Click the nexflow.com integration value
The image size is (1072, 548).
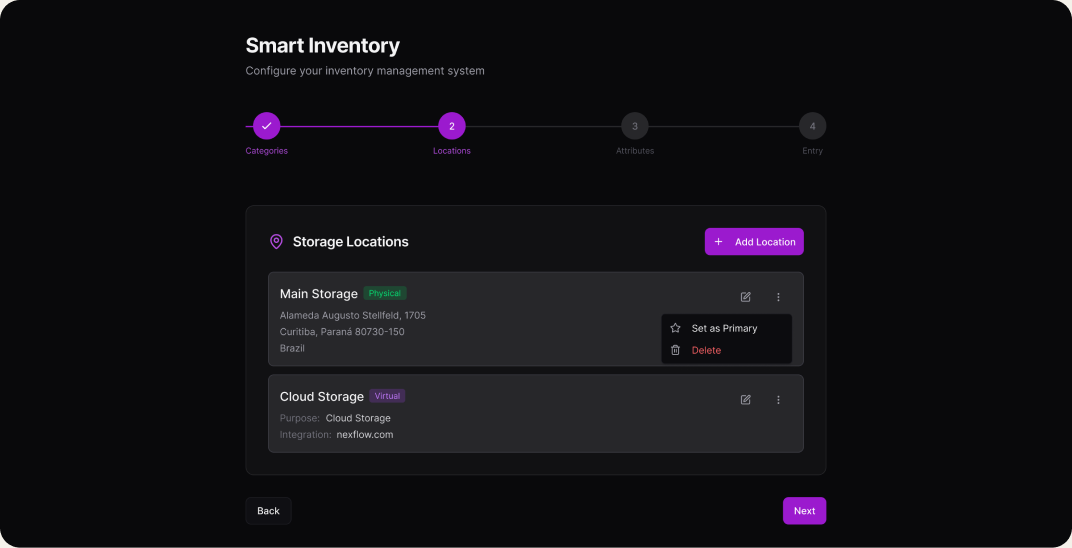(x=364, y=435)
